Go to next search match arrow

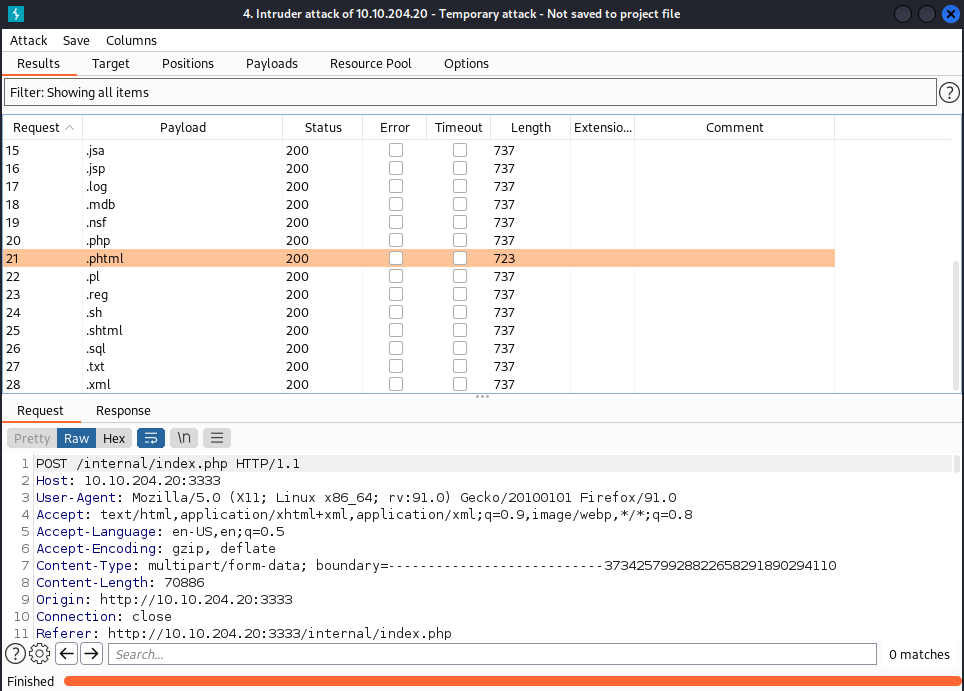(x=91, y=654)
